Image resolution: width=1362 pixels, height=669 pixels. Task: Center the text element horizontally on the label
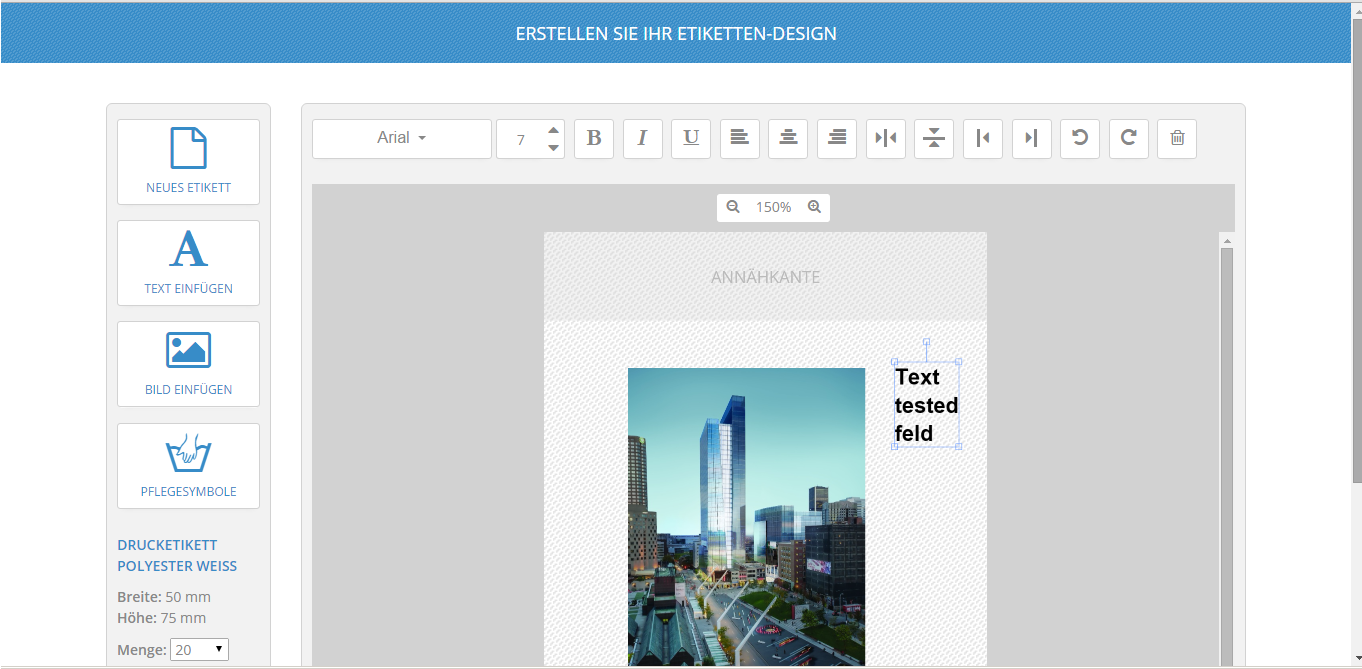pos(885,138)
